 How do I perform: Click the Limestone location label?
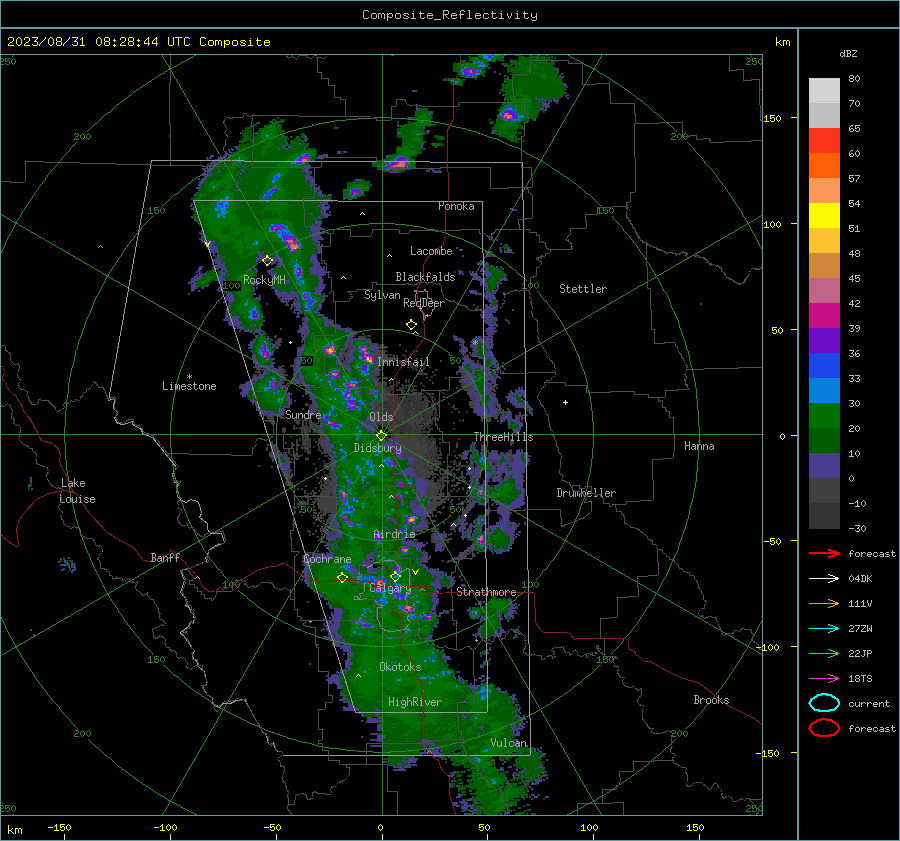point(189,386)
